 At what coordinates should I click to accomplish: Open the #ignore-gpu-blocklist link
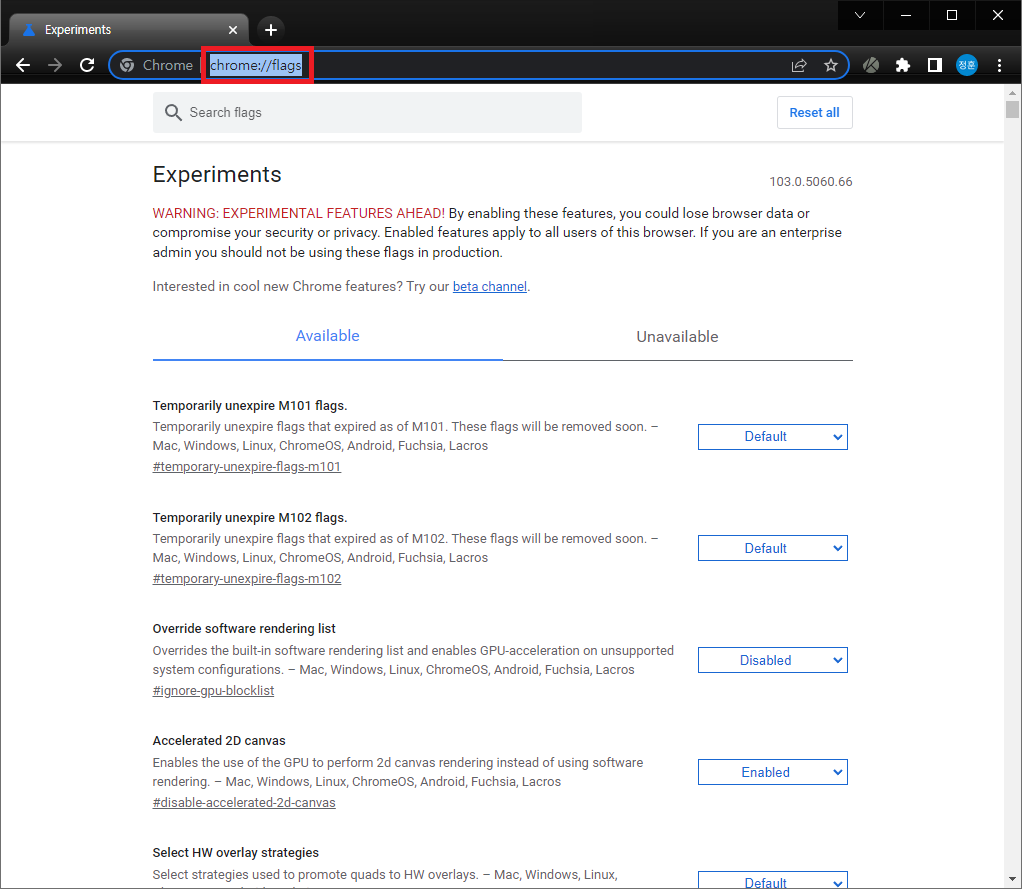[213, 691]
